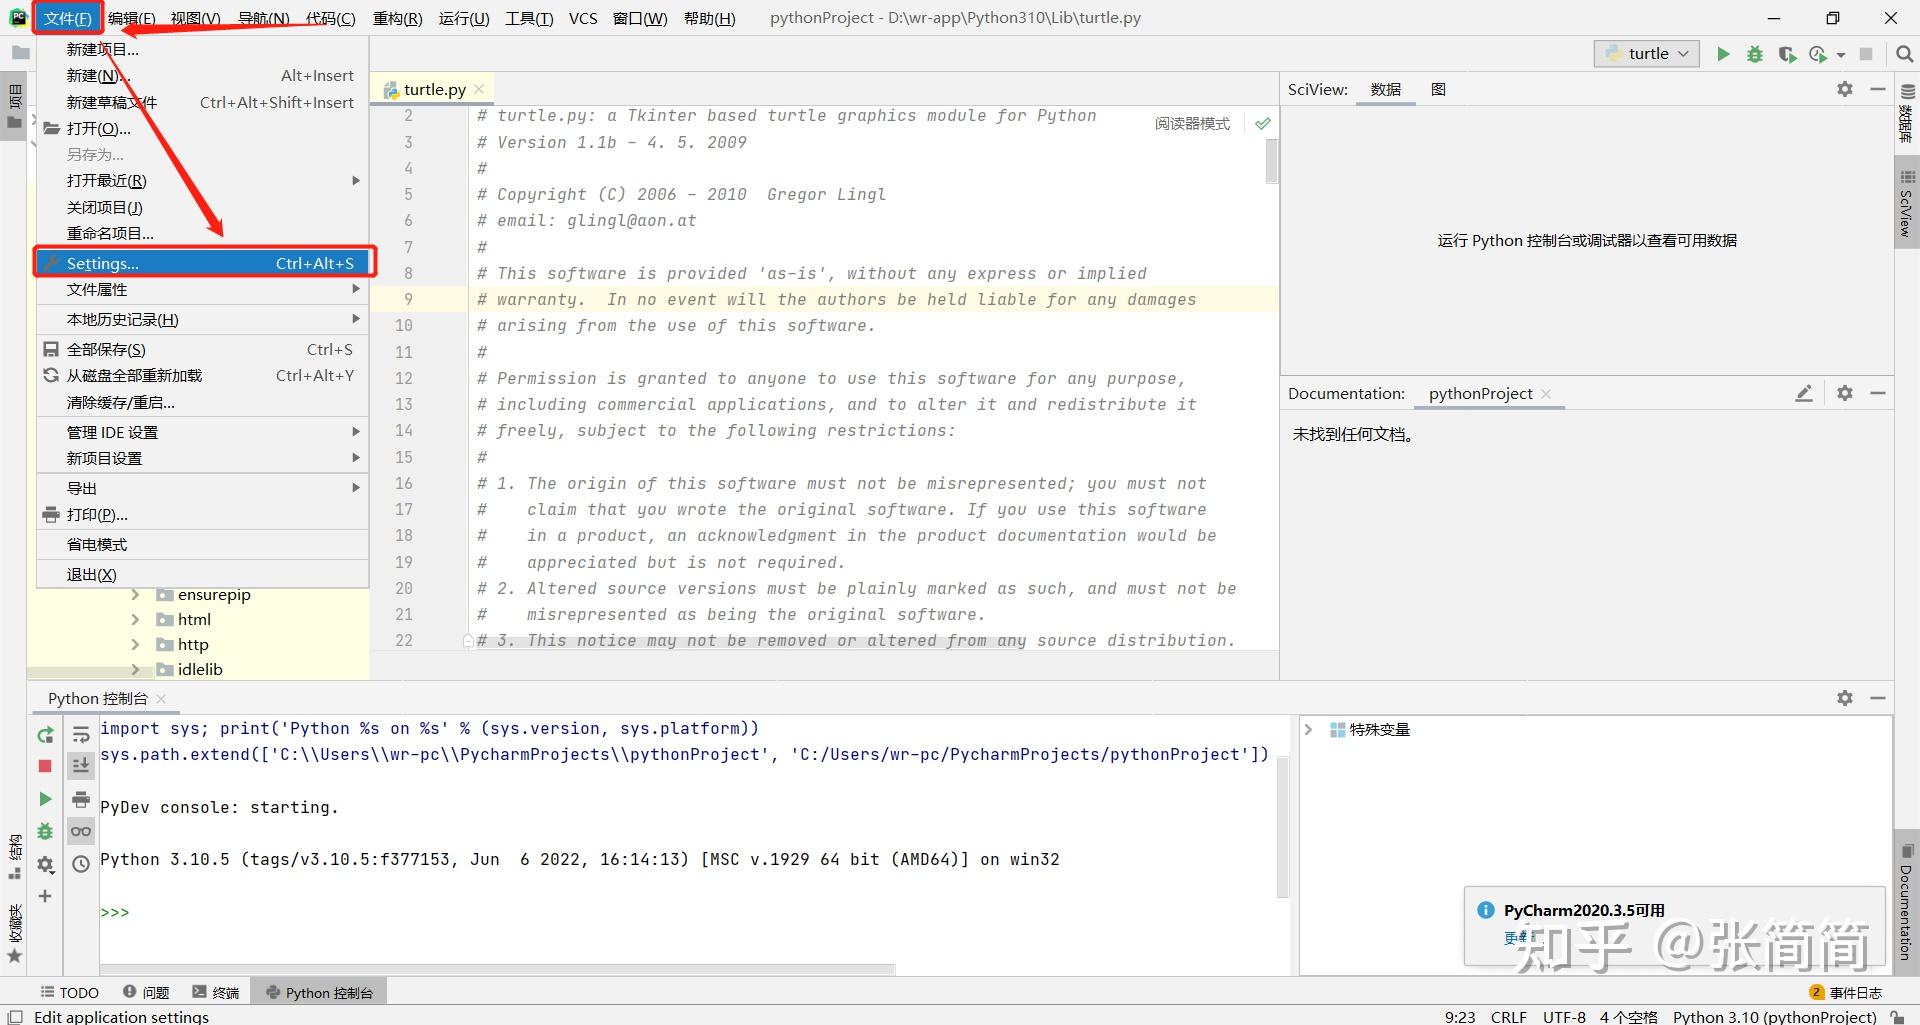Rerun the Python console with the circular arrow icon
The image size is (1920, 1025).
pos(45,735)
